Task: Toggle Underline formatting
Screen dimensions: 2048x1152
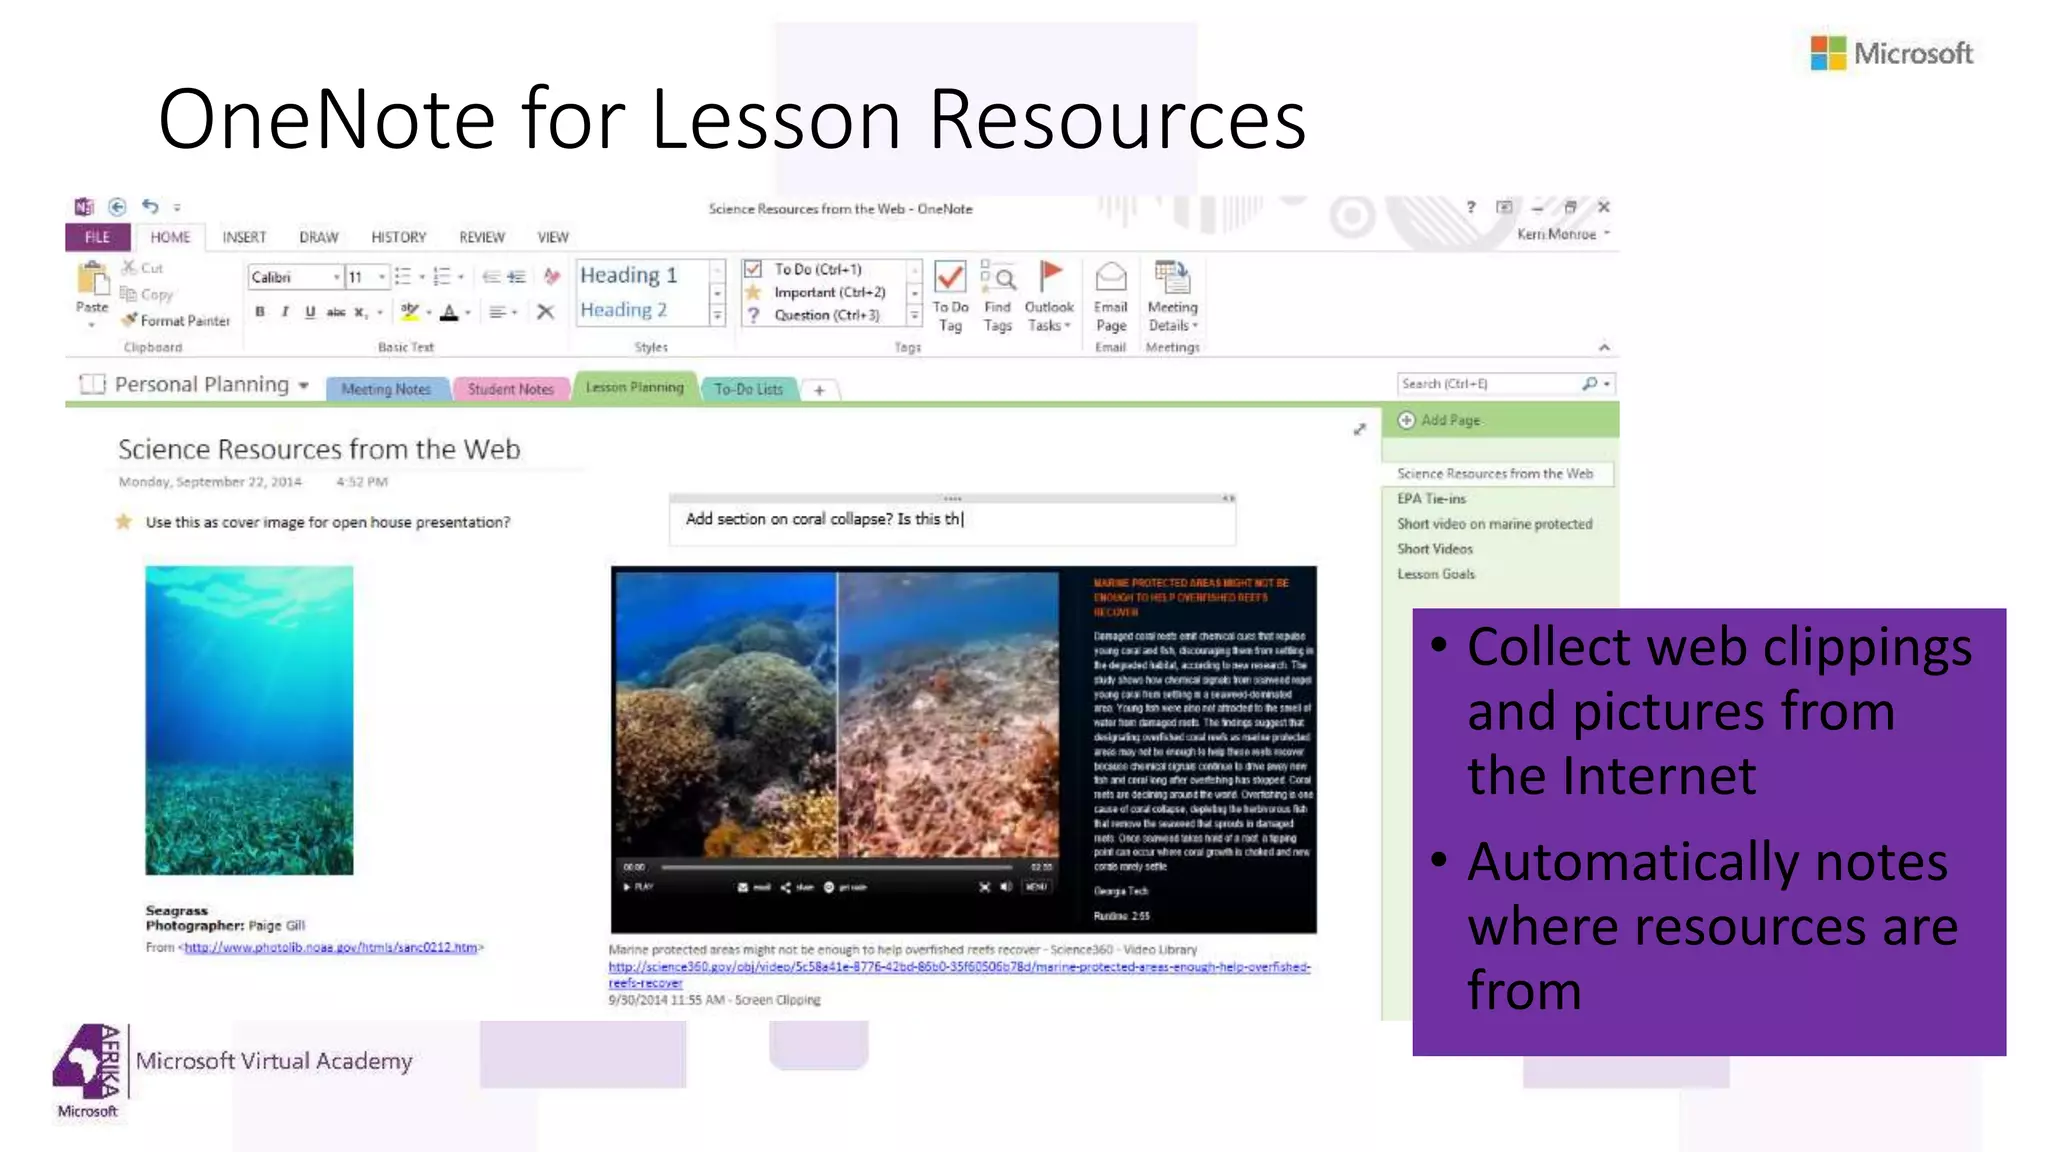Action: coord(310,312)
